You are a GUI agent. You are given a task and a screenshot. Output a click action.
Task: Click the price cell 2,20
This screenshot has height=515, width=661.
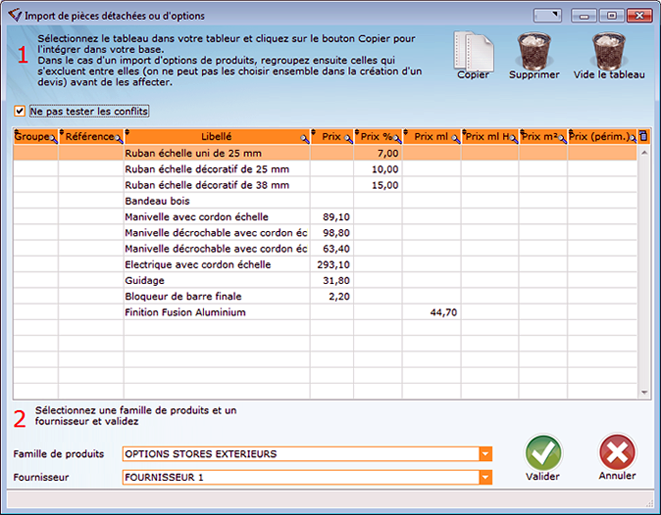332,297
